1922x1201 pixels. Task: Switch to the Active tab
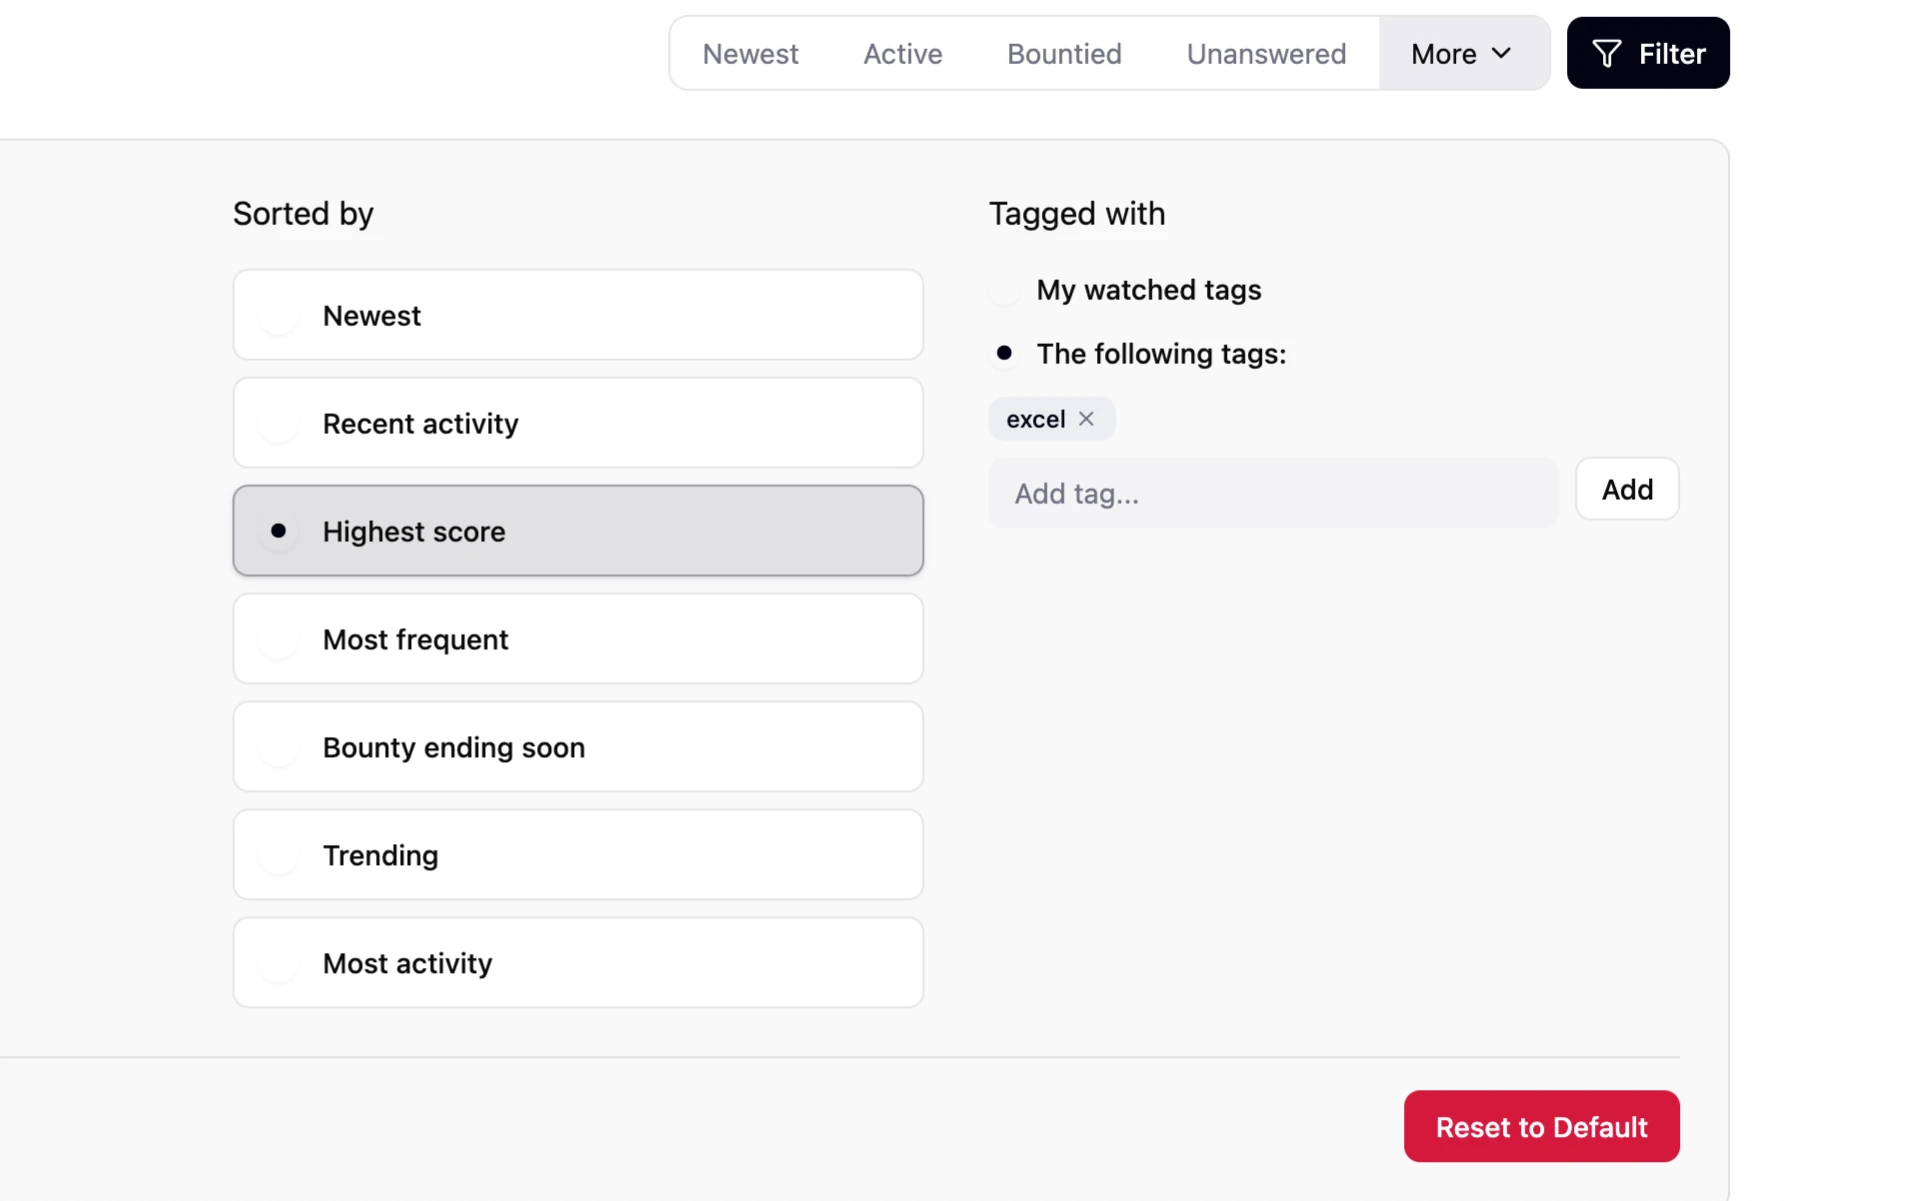902,54
